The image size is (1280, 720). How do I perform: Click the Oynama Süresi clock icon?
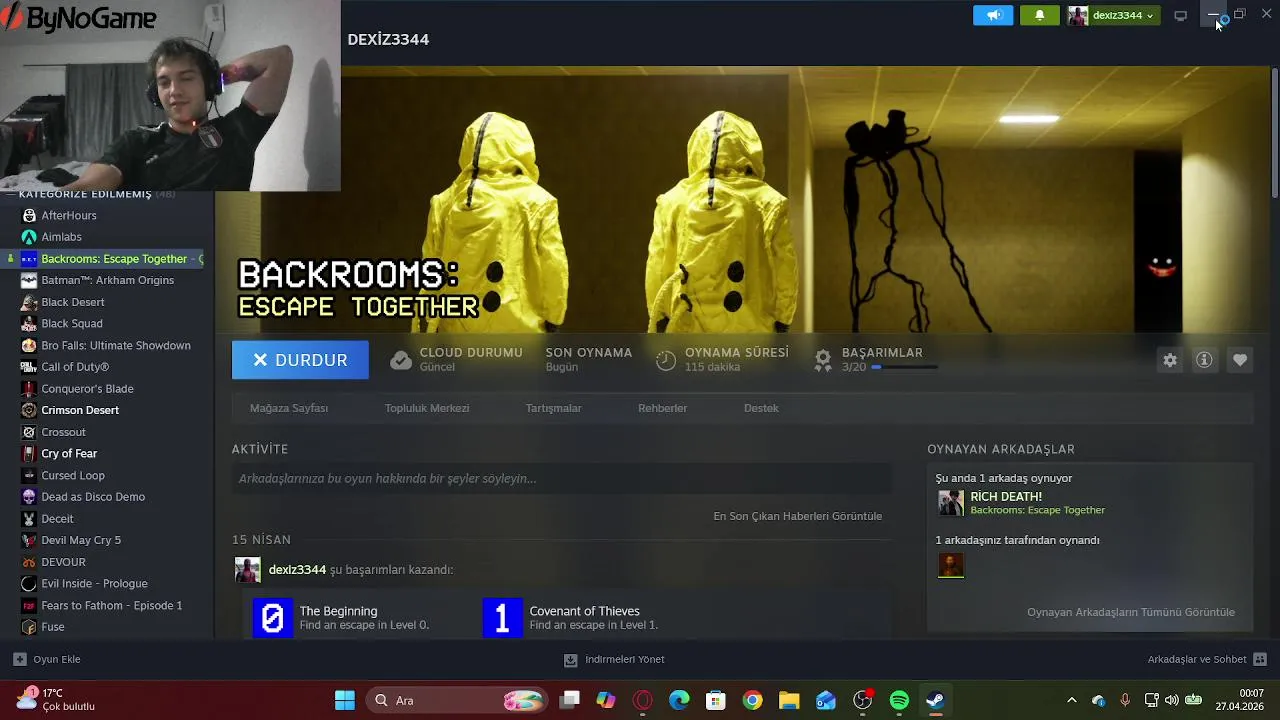click(666, 360)
